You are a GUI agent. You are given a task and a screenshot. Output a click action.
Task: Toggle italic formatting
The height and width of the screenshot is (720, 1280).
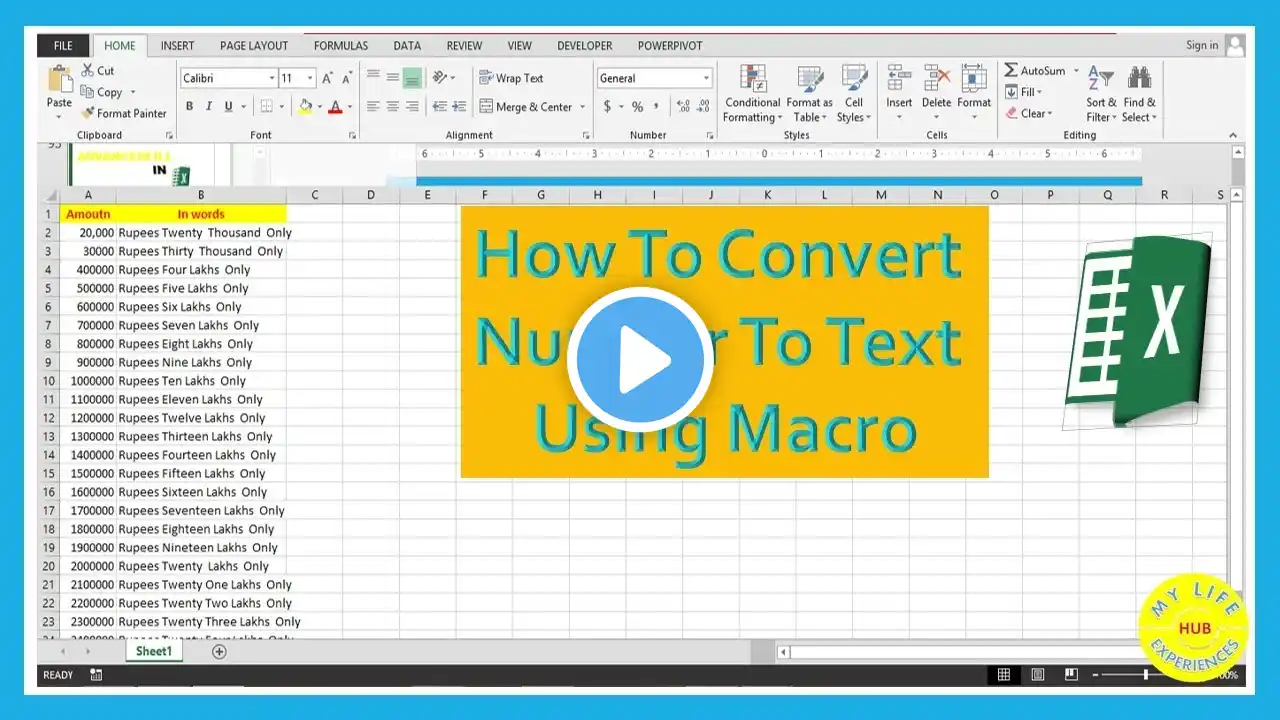point(208,107)
